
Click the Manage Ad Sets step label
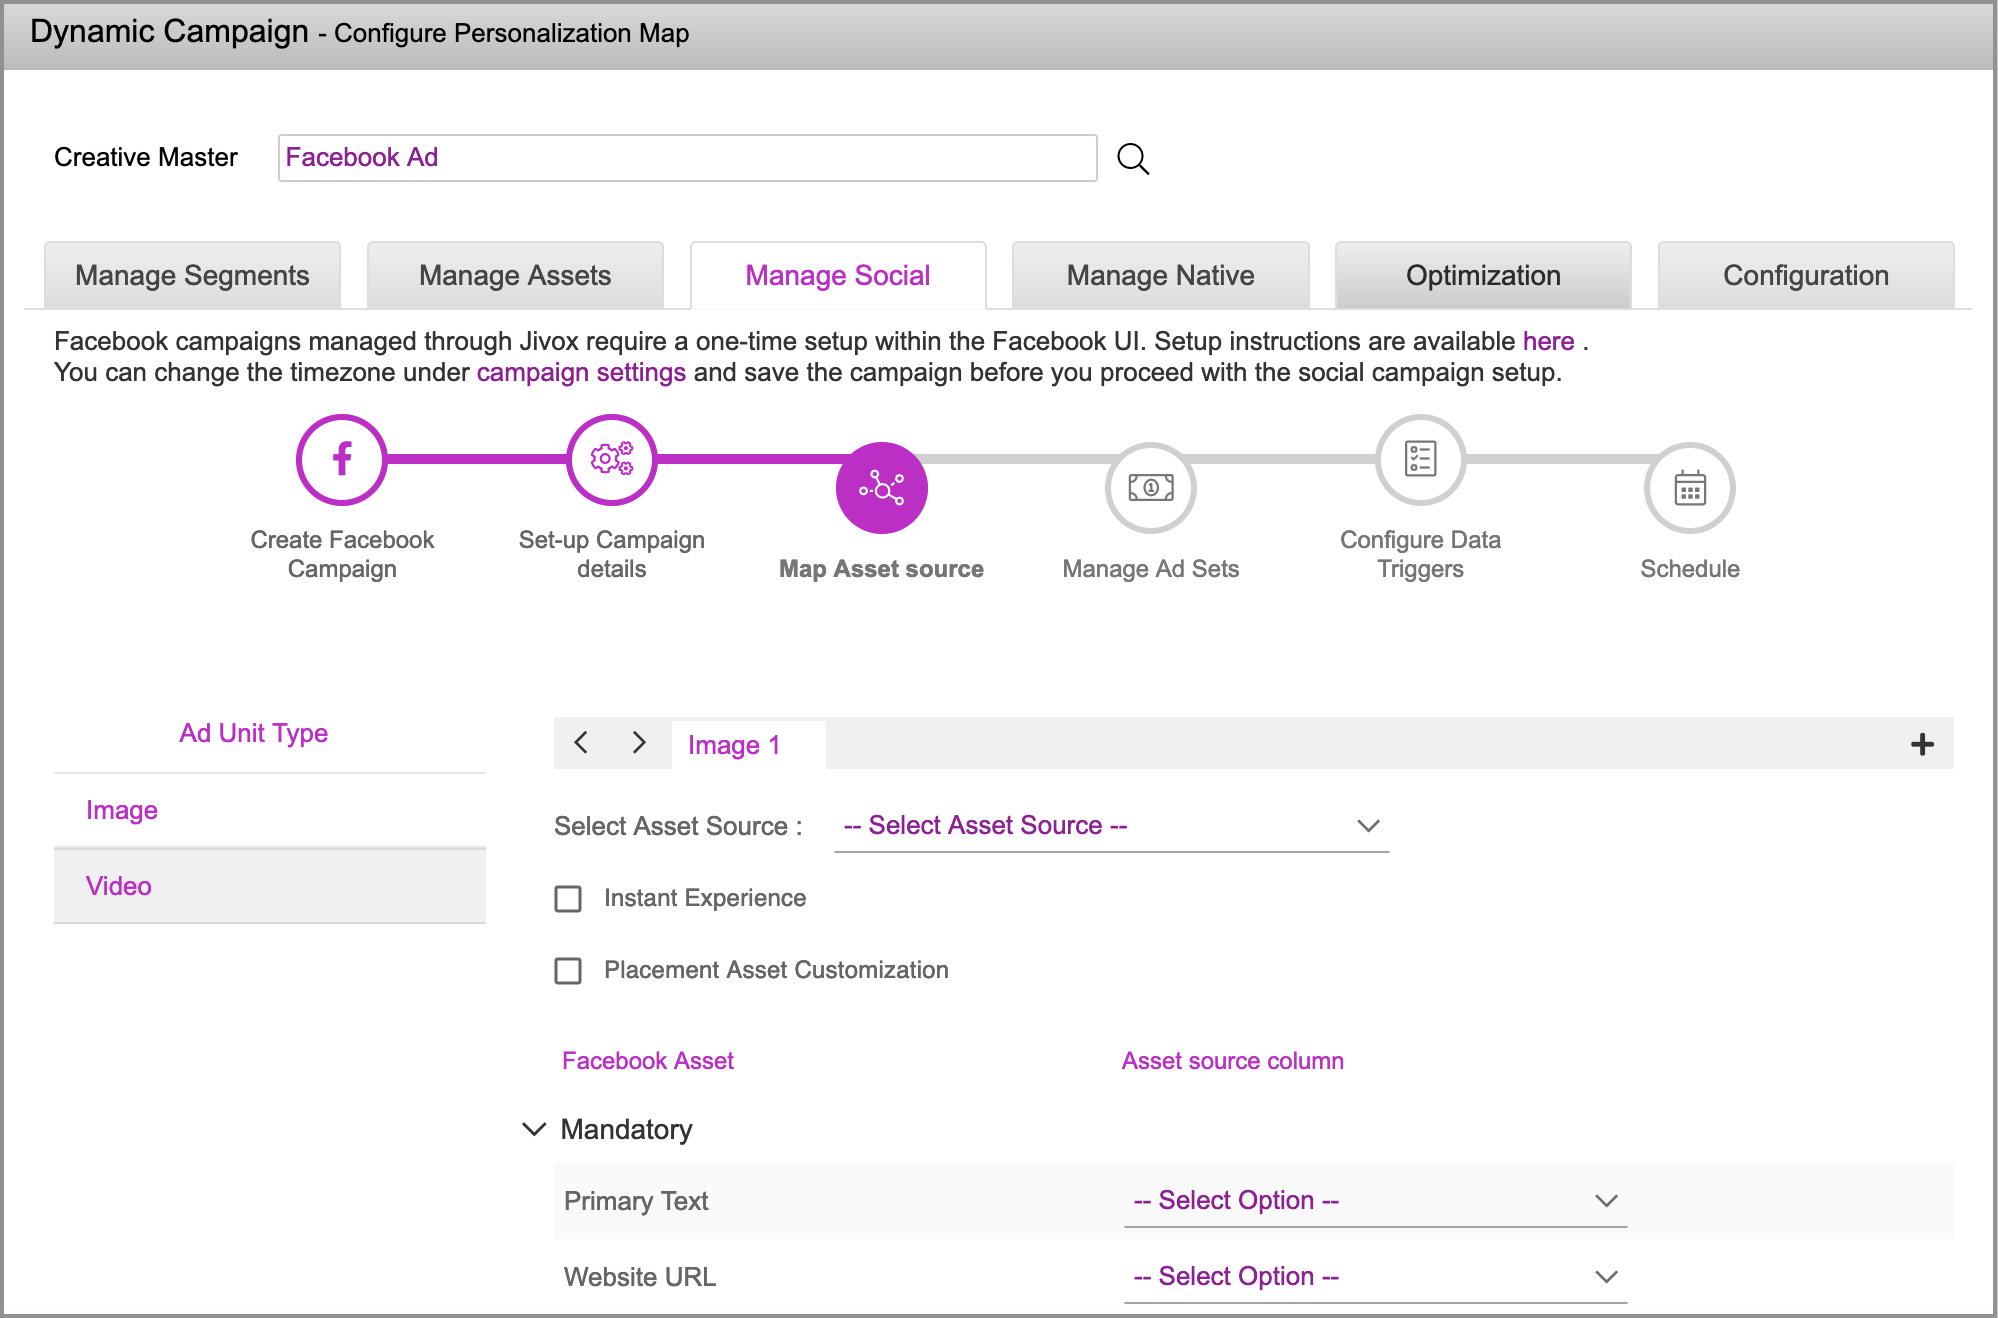1151,569
